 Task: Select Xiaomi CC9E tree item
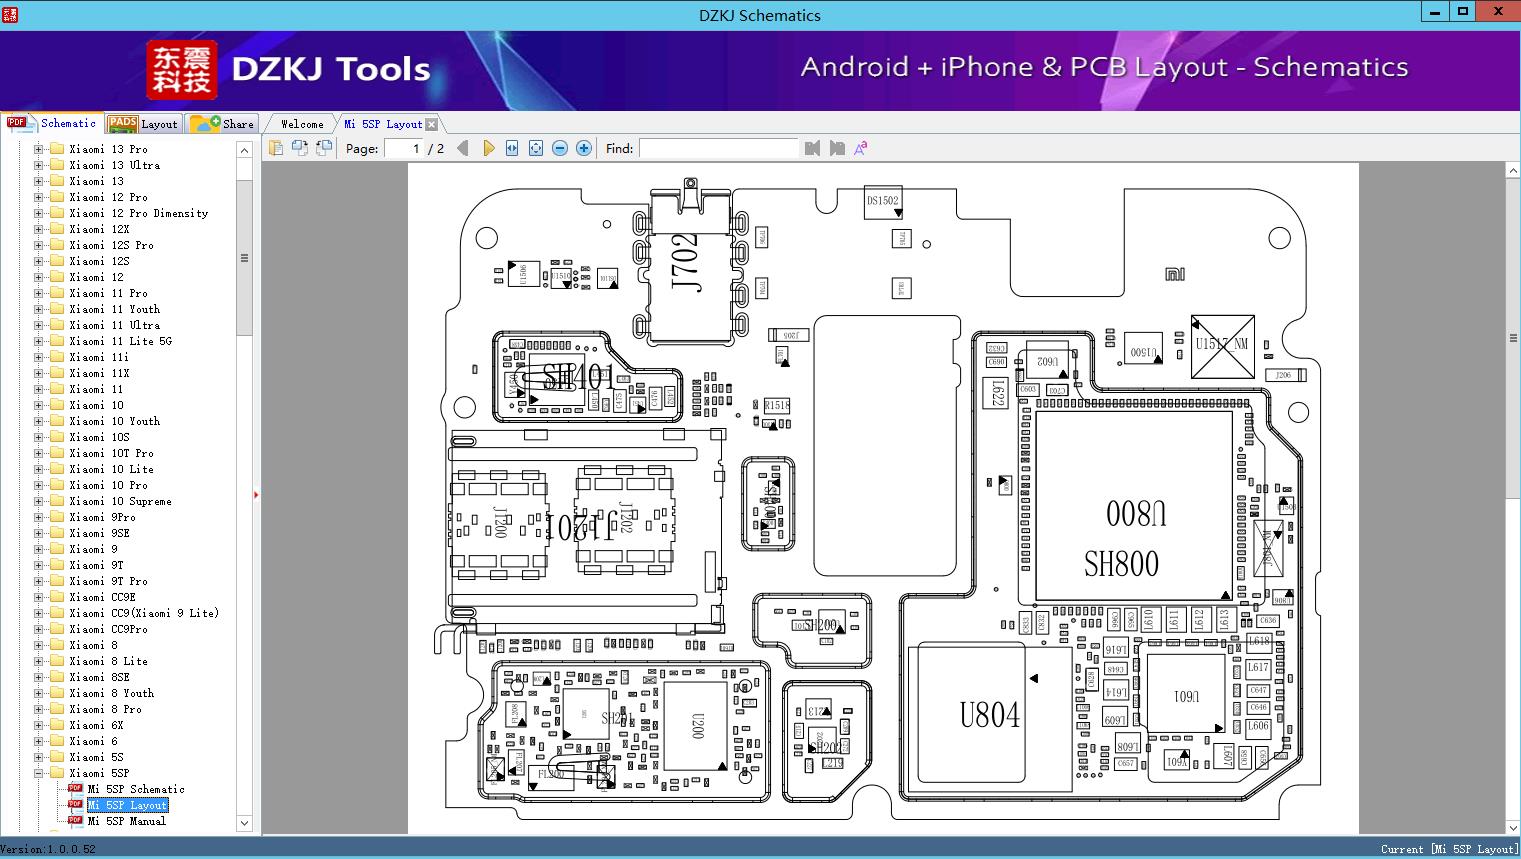(102, 597)
